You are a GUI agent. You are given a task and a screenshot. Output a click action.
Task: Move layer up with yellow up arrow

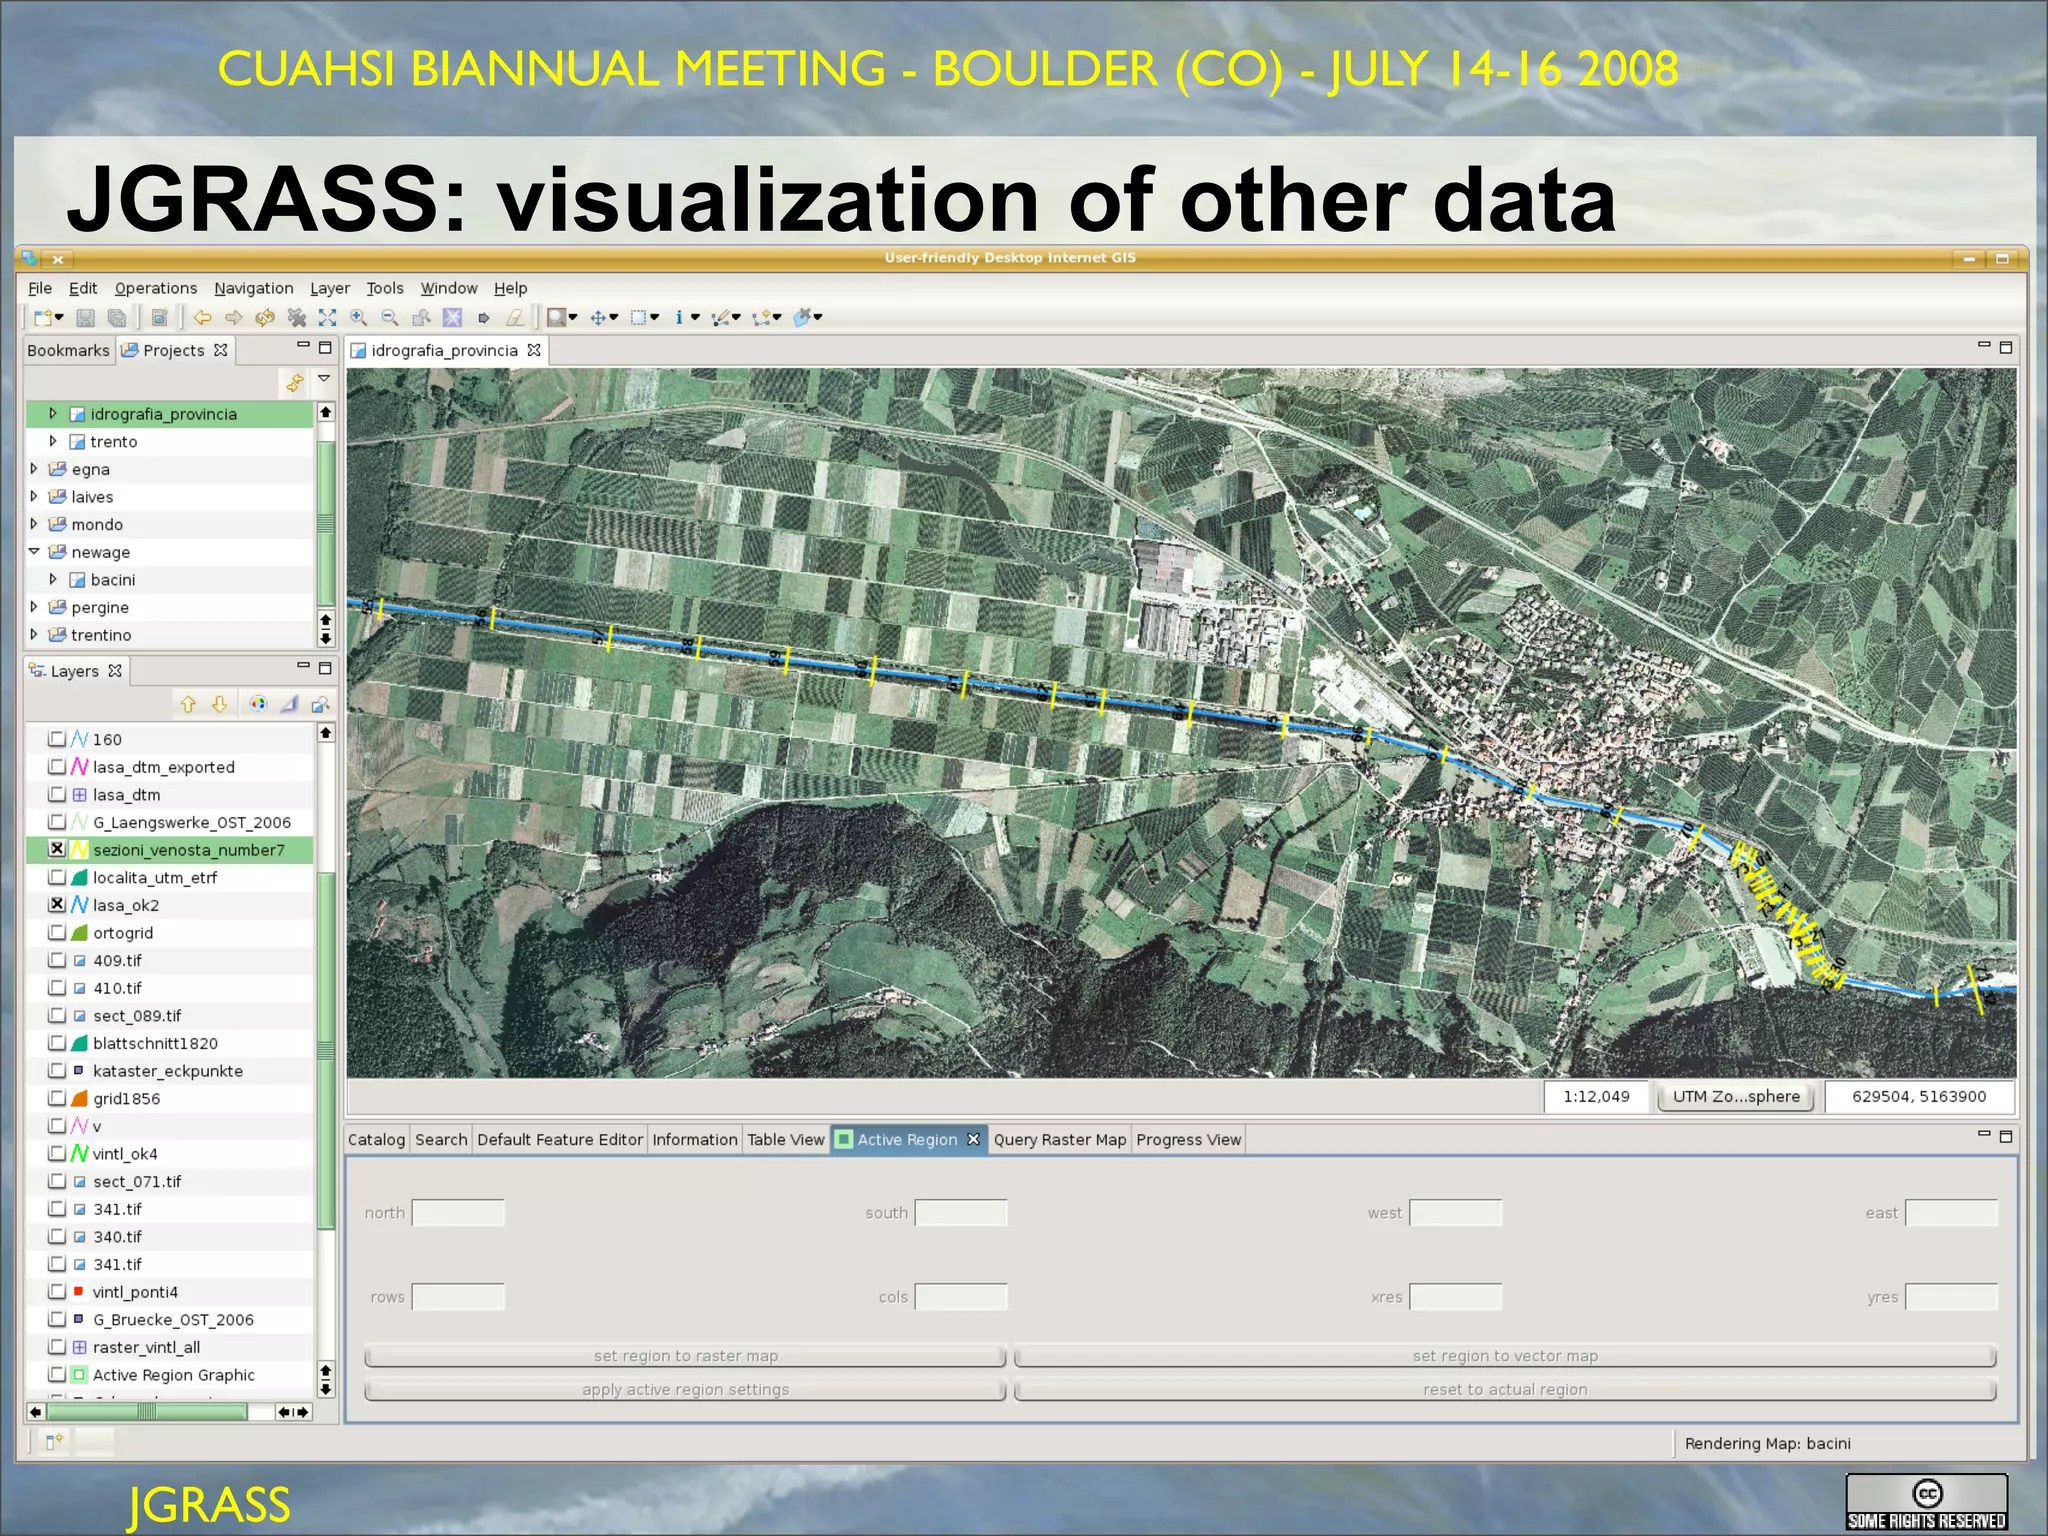(188, 705)
